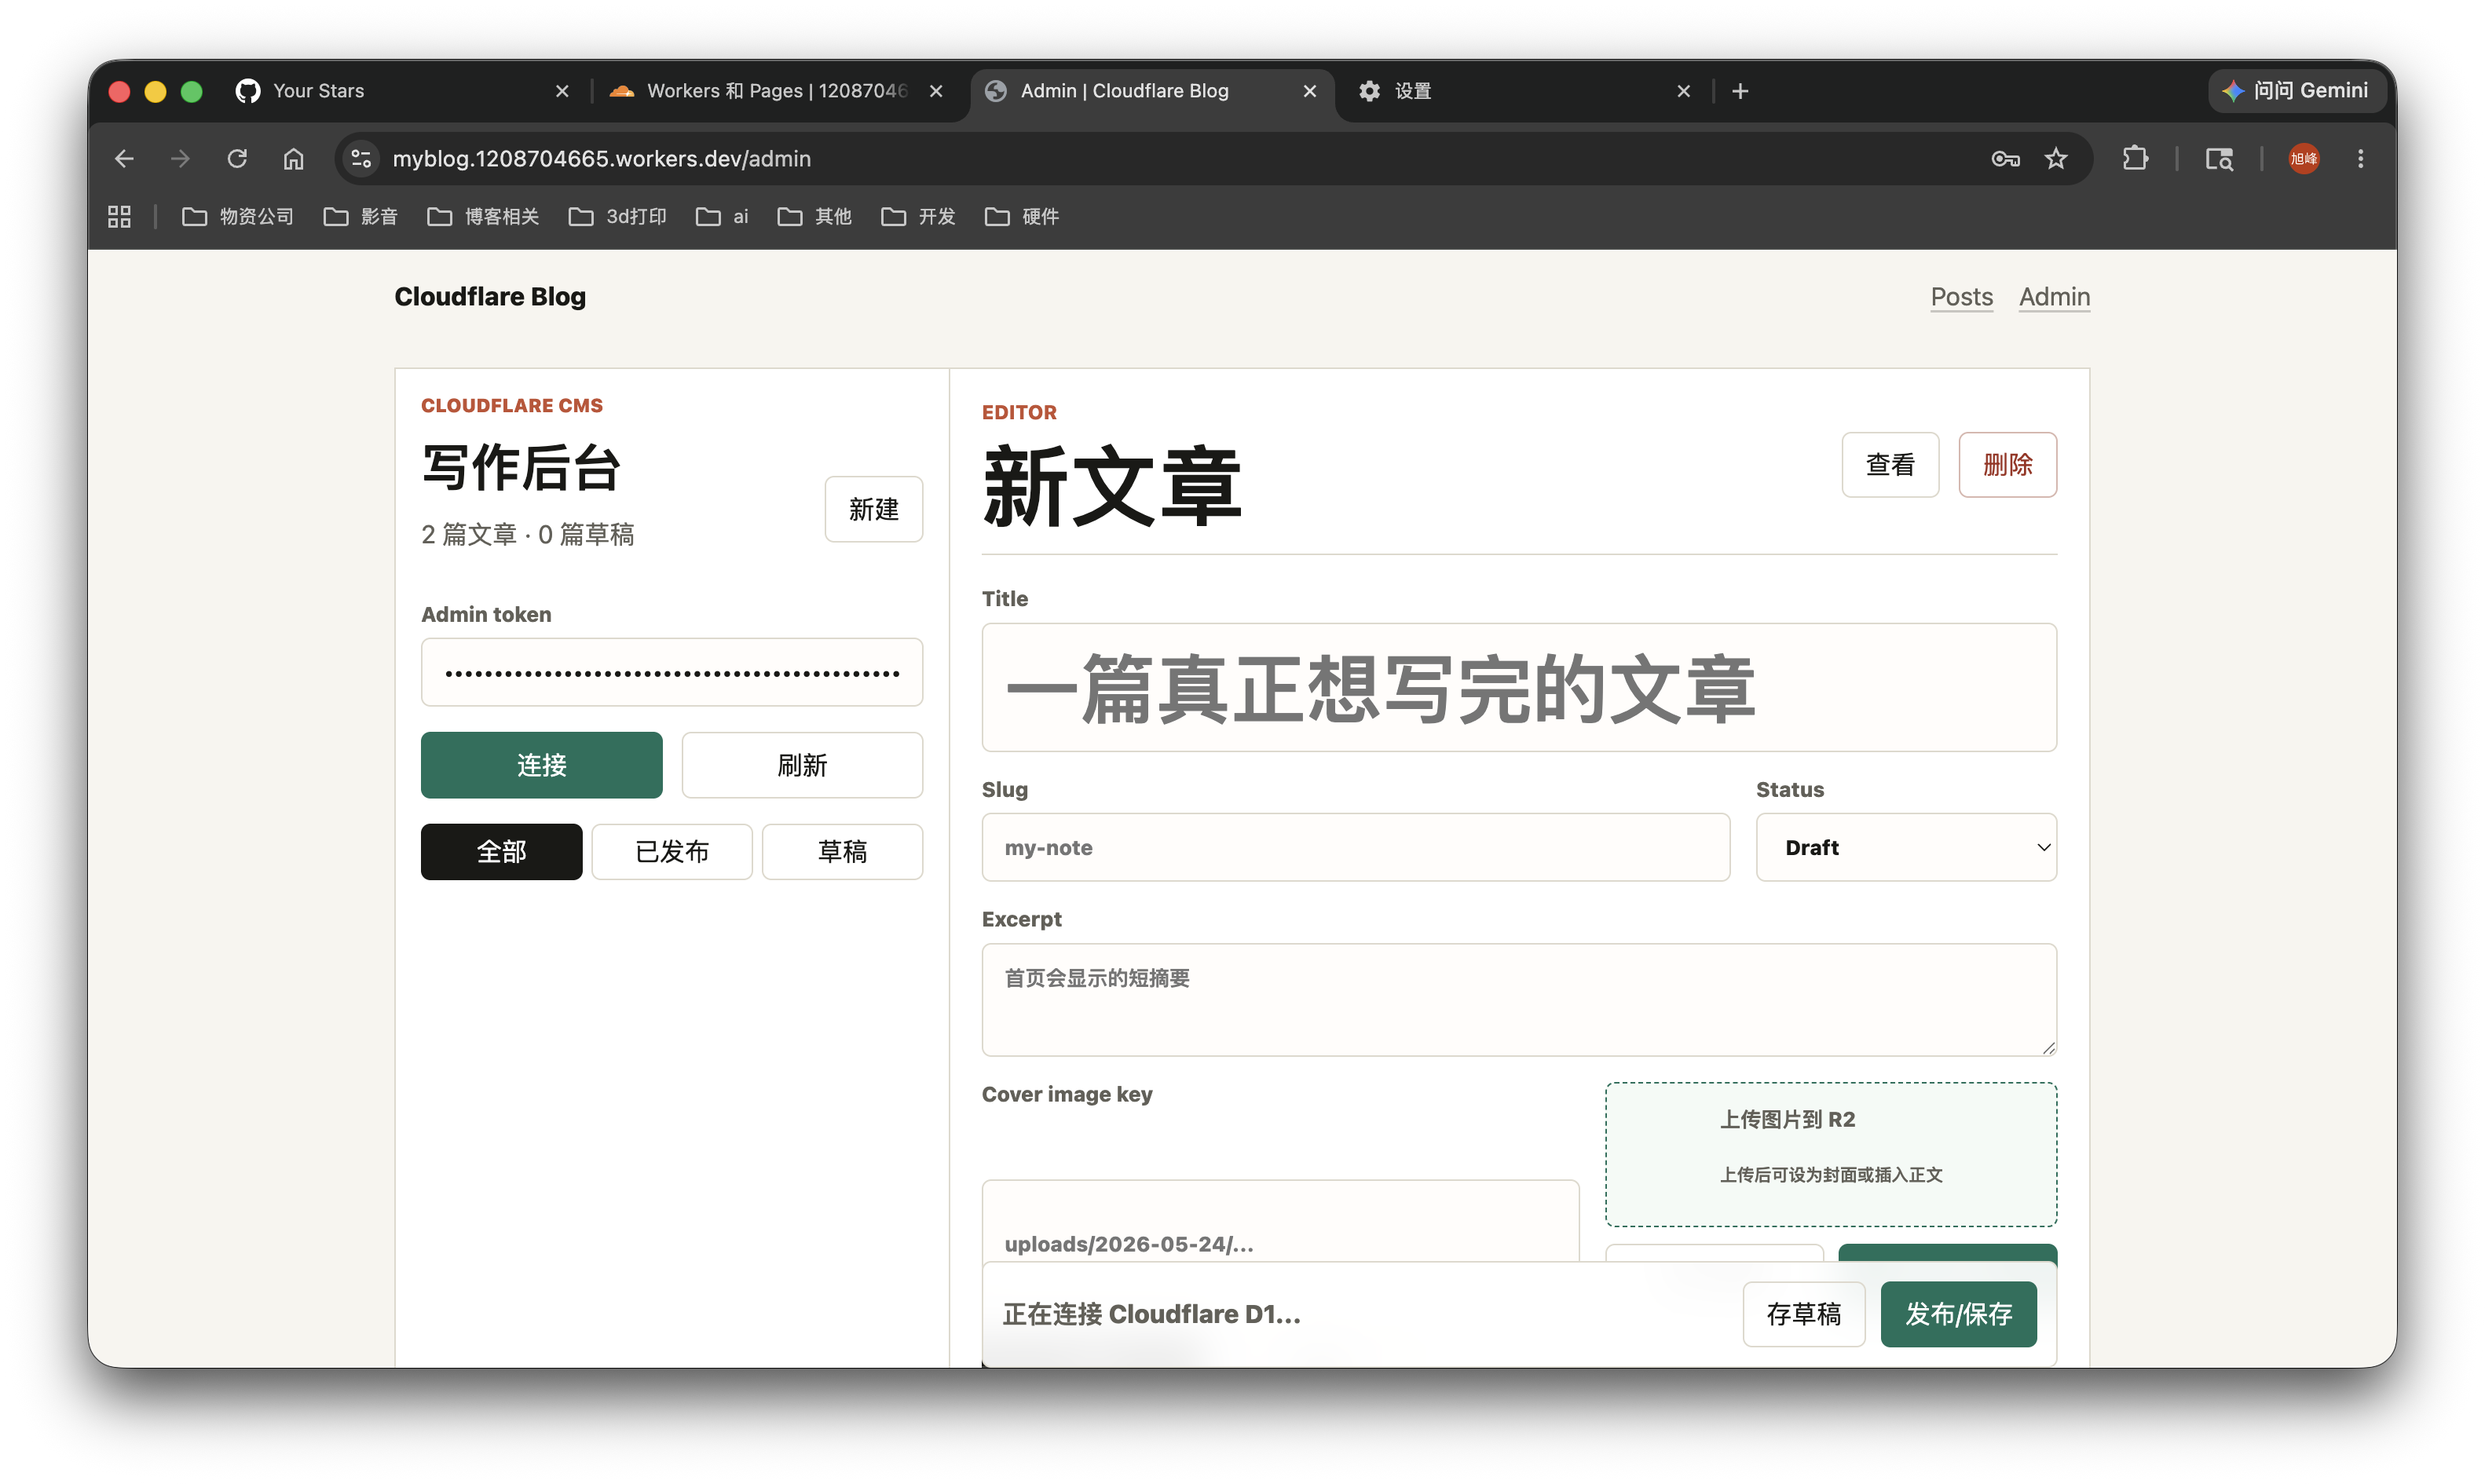Open the extensions puzzle icon
Screen dimensions: 2485x1484
coord(2135,159)
